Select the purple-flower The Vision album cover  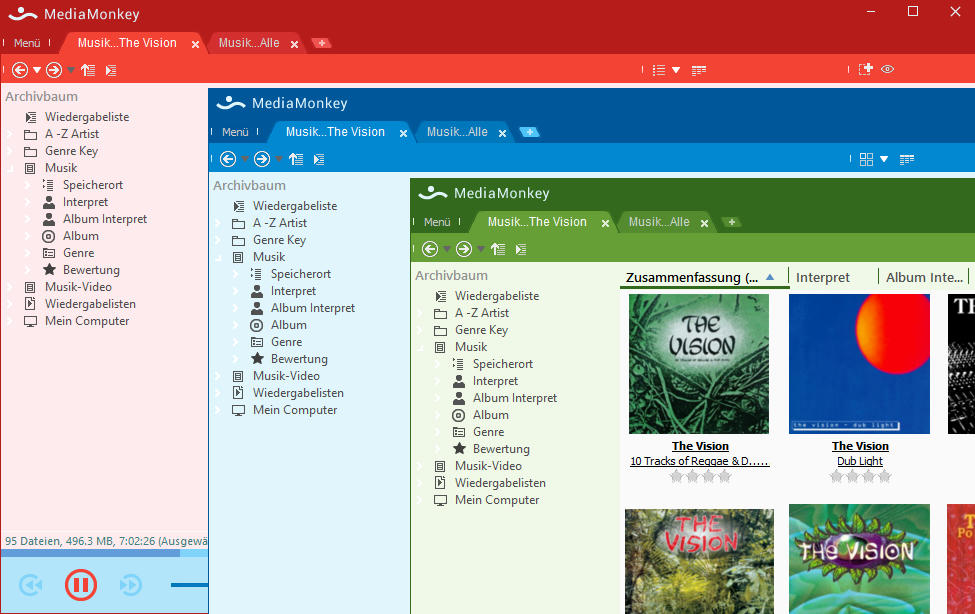(859, 559)
